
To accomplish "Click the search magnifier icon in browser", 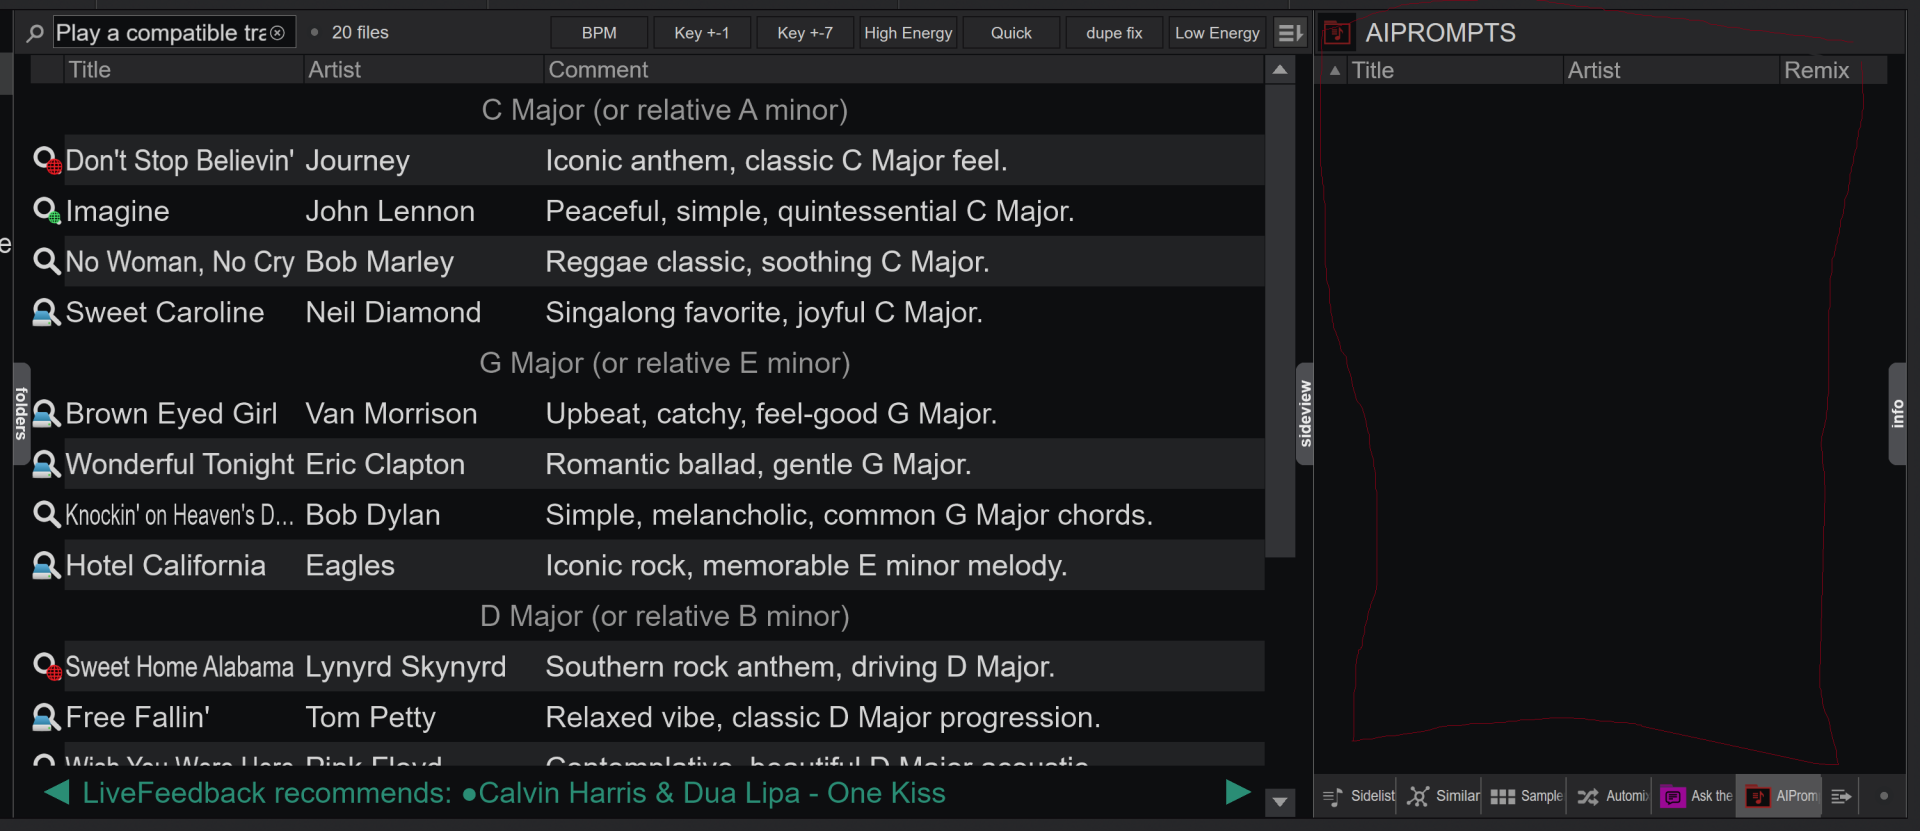I will 35,33.
